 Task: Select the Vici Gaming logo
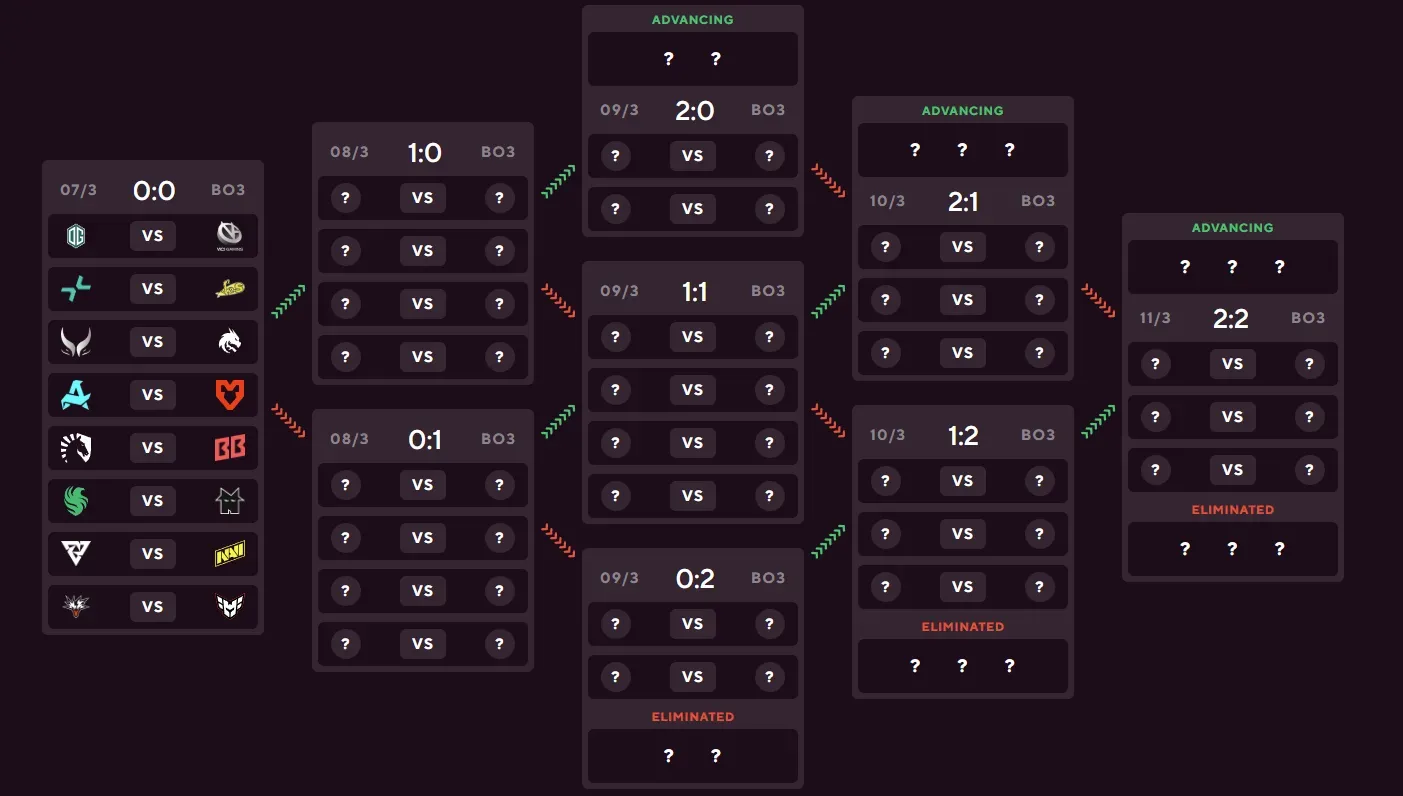click(x=230, y=236)
